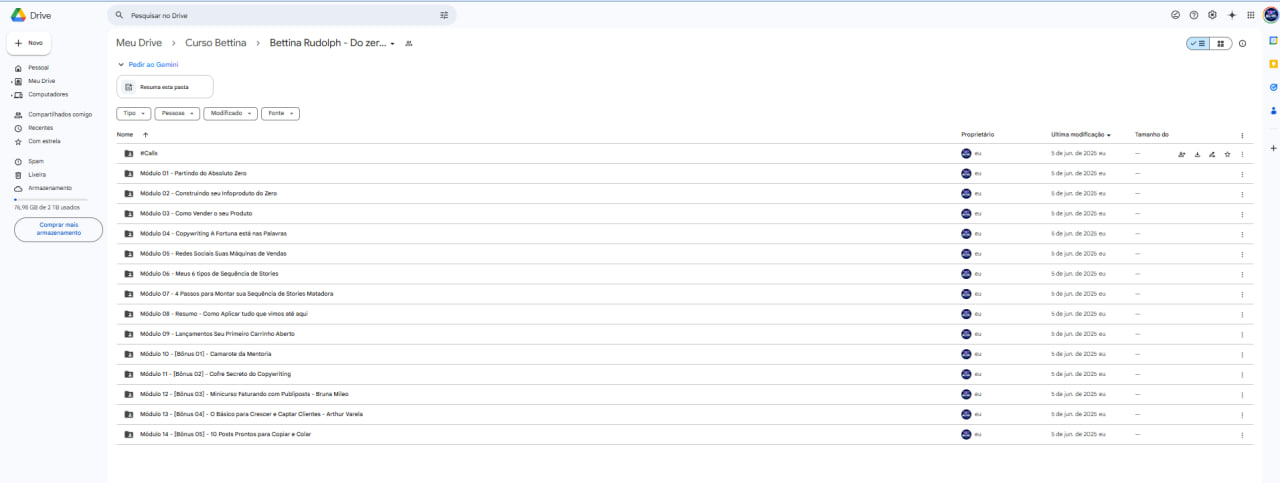Navigate to Meu Drive breadcrumb
The image size is (1280, 483).
click(139, 44)
